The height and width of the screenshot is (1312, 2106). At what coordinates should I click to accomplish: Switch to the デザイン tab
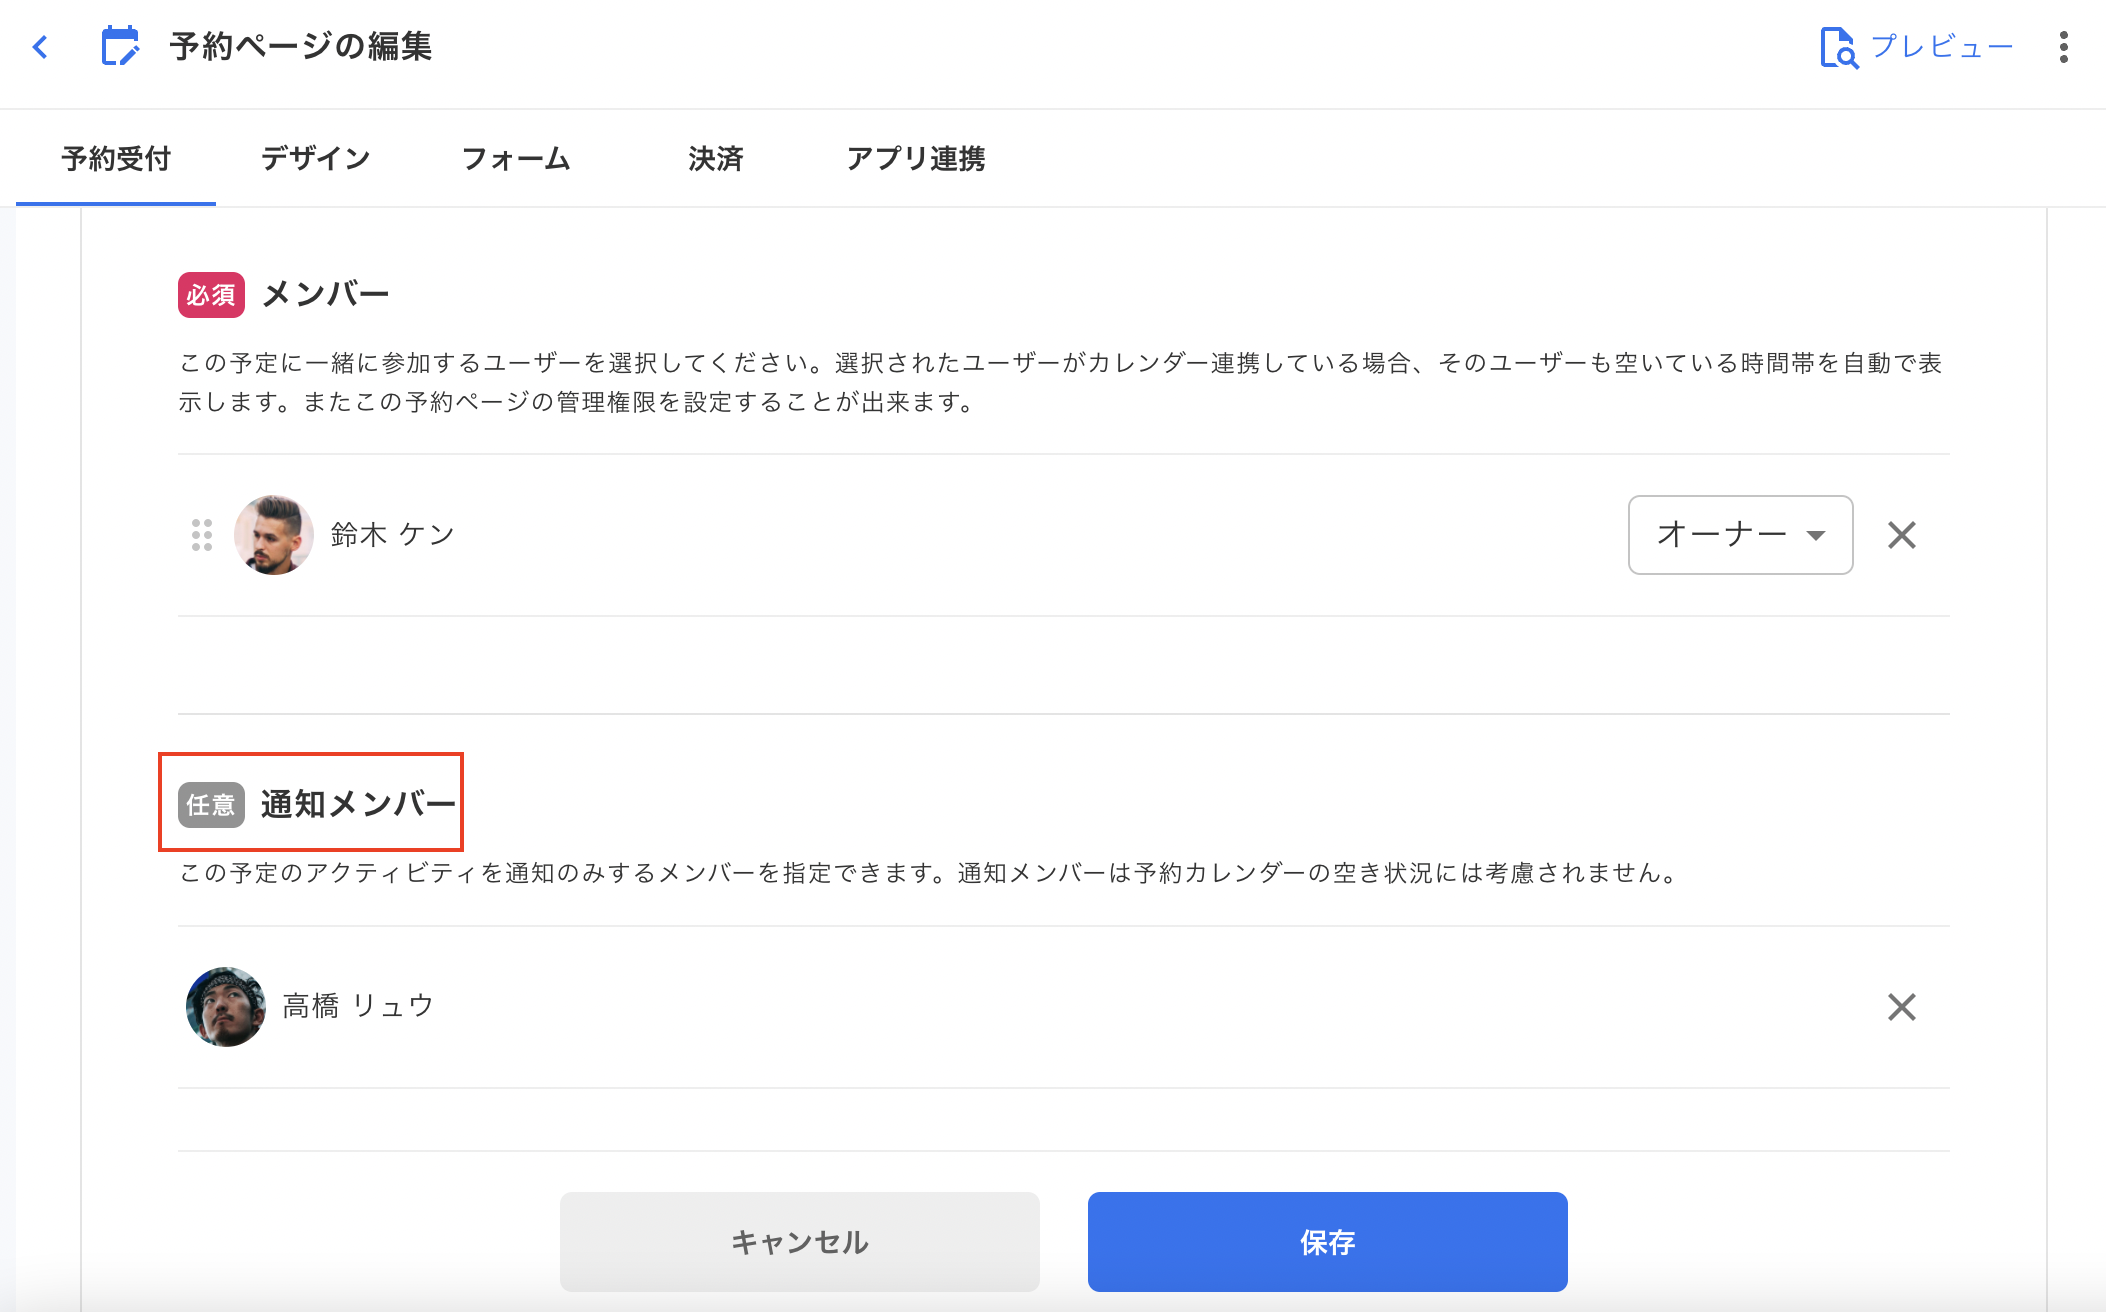click(x=315, y=158)
